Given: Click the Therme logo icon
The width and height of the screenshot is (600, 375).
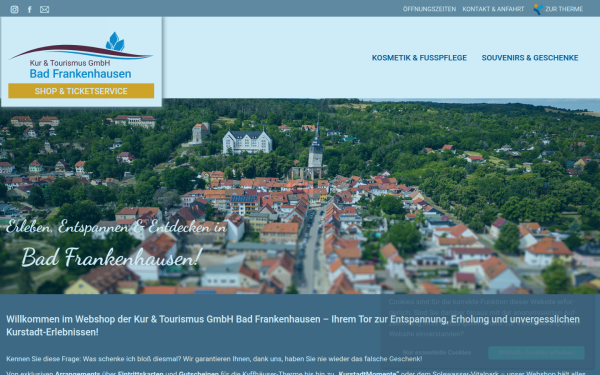Looking at the screenshot, I should 538,9.
